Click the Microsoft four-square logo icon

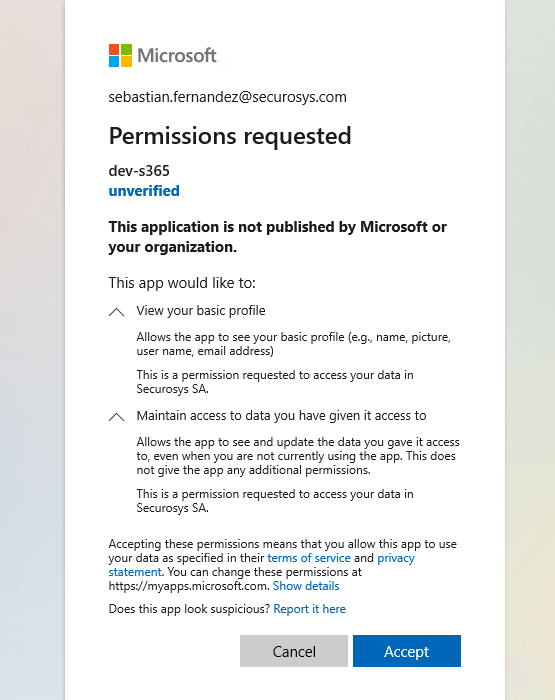(x=120, y=55)
